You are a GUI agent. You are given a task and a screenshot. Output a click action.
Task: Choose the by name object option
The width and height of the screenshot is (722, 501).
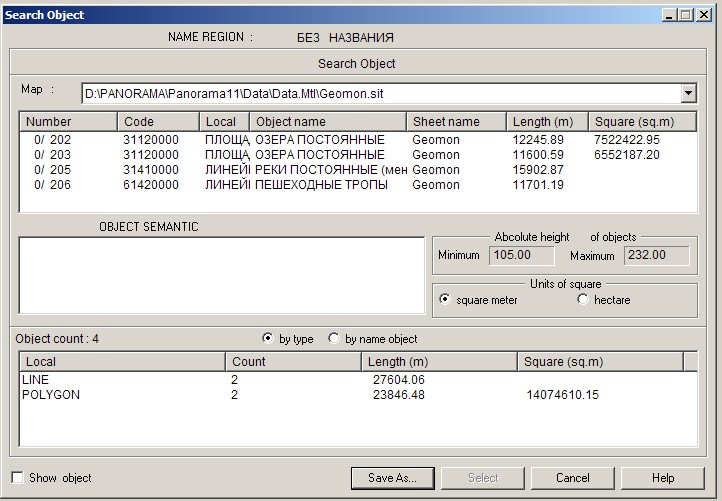(x=334, y=339)
